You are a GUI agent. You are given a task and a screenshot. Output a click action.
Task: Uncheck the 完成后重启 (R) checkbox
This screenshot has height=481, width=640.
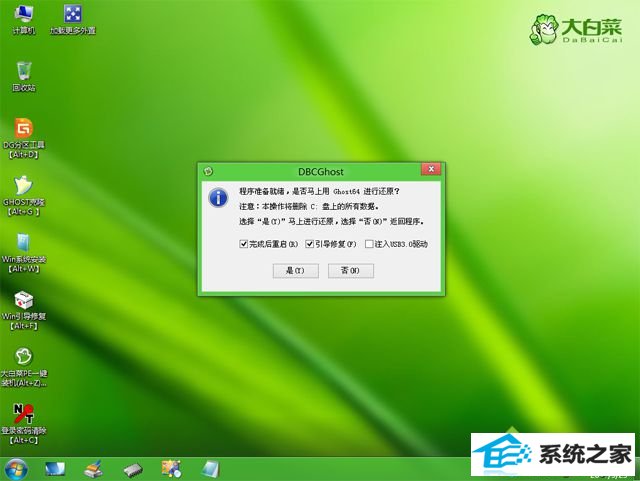pyautogui.click(x=244, y=243)
